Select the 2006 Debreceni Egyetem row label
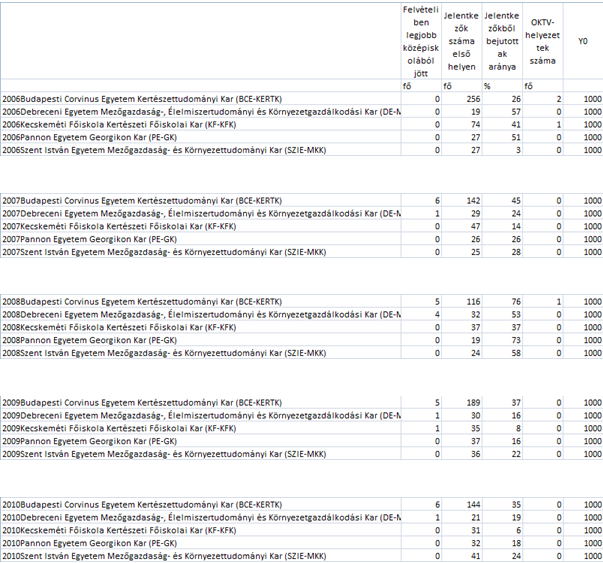 [x=200, y=112]
